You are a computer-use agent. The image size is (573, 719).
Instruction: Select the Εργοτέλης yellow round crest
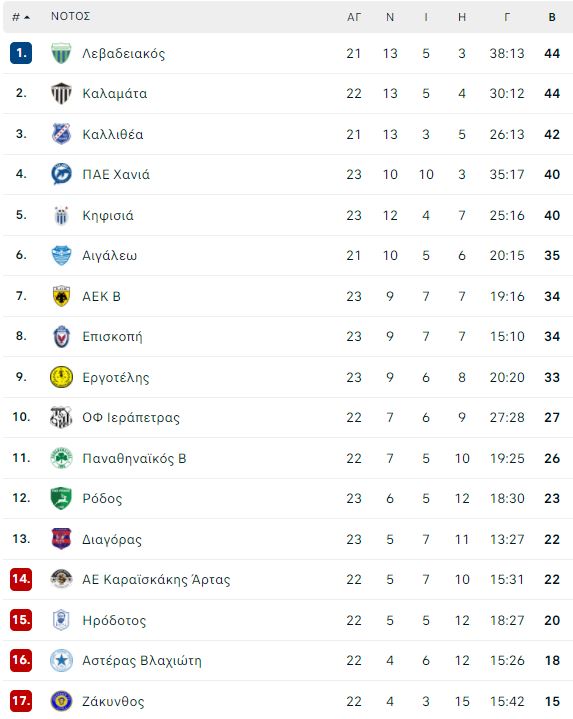61,377
